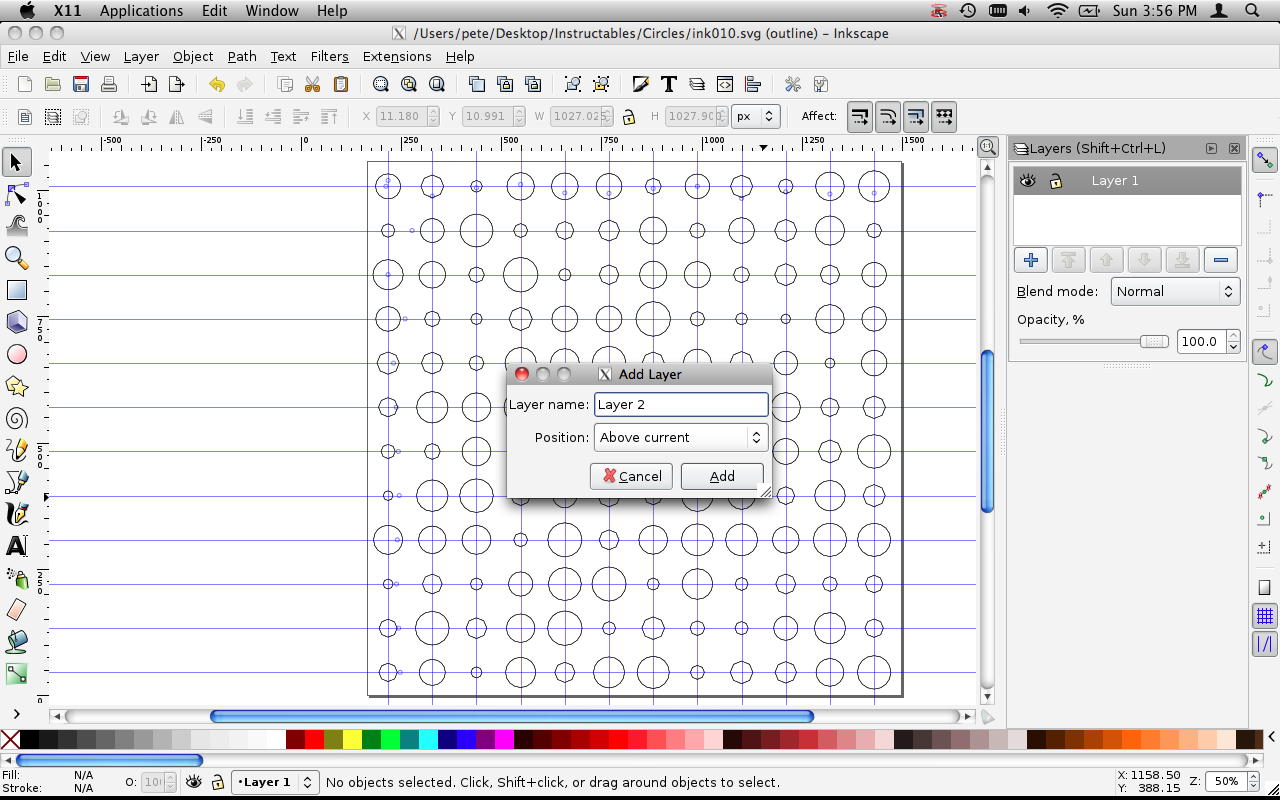Toggle Layer 1 lock icon
This screenshot has width=1280, height=800.
[1055, 180]
